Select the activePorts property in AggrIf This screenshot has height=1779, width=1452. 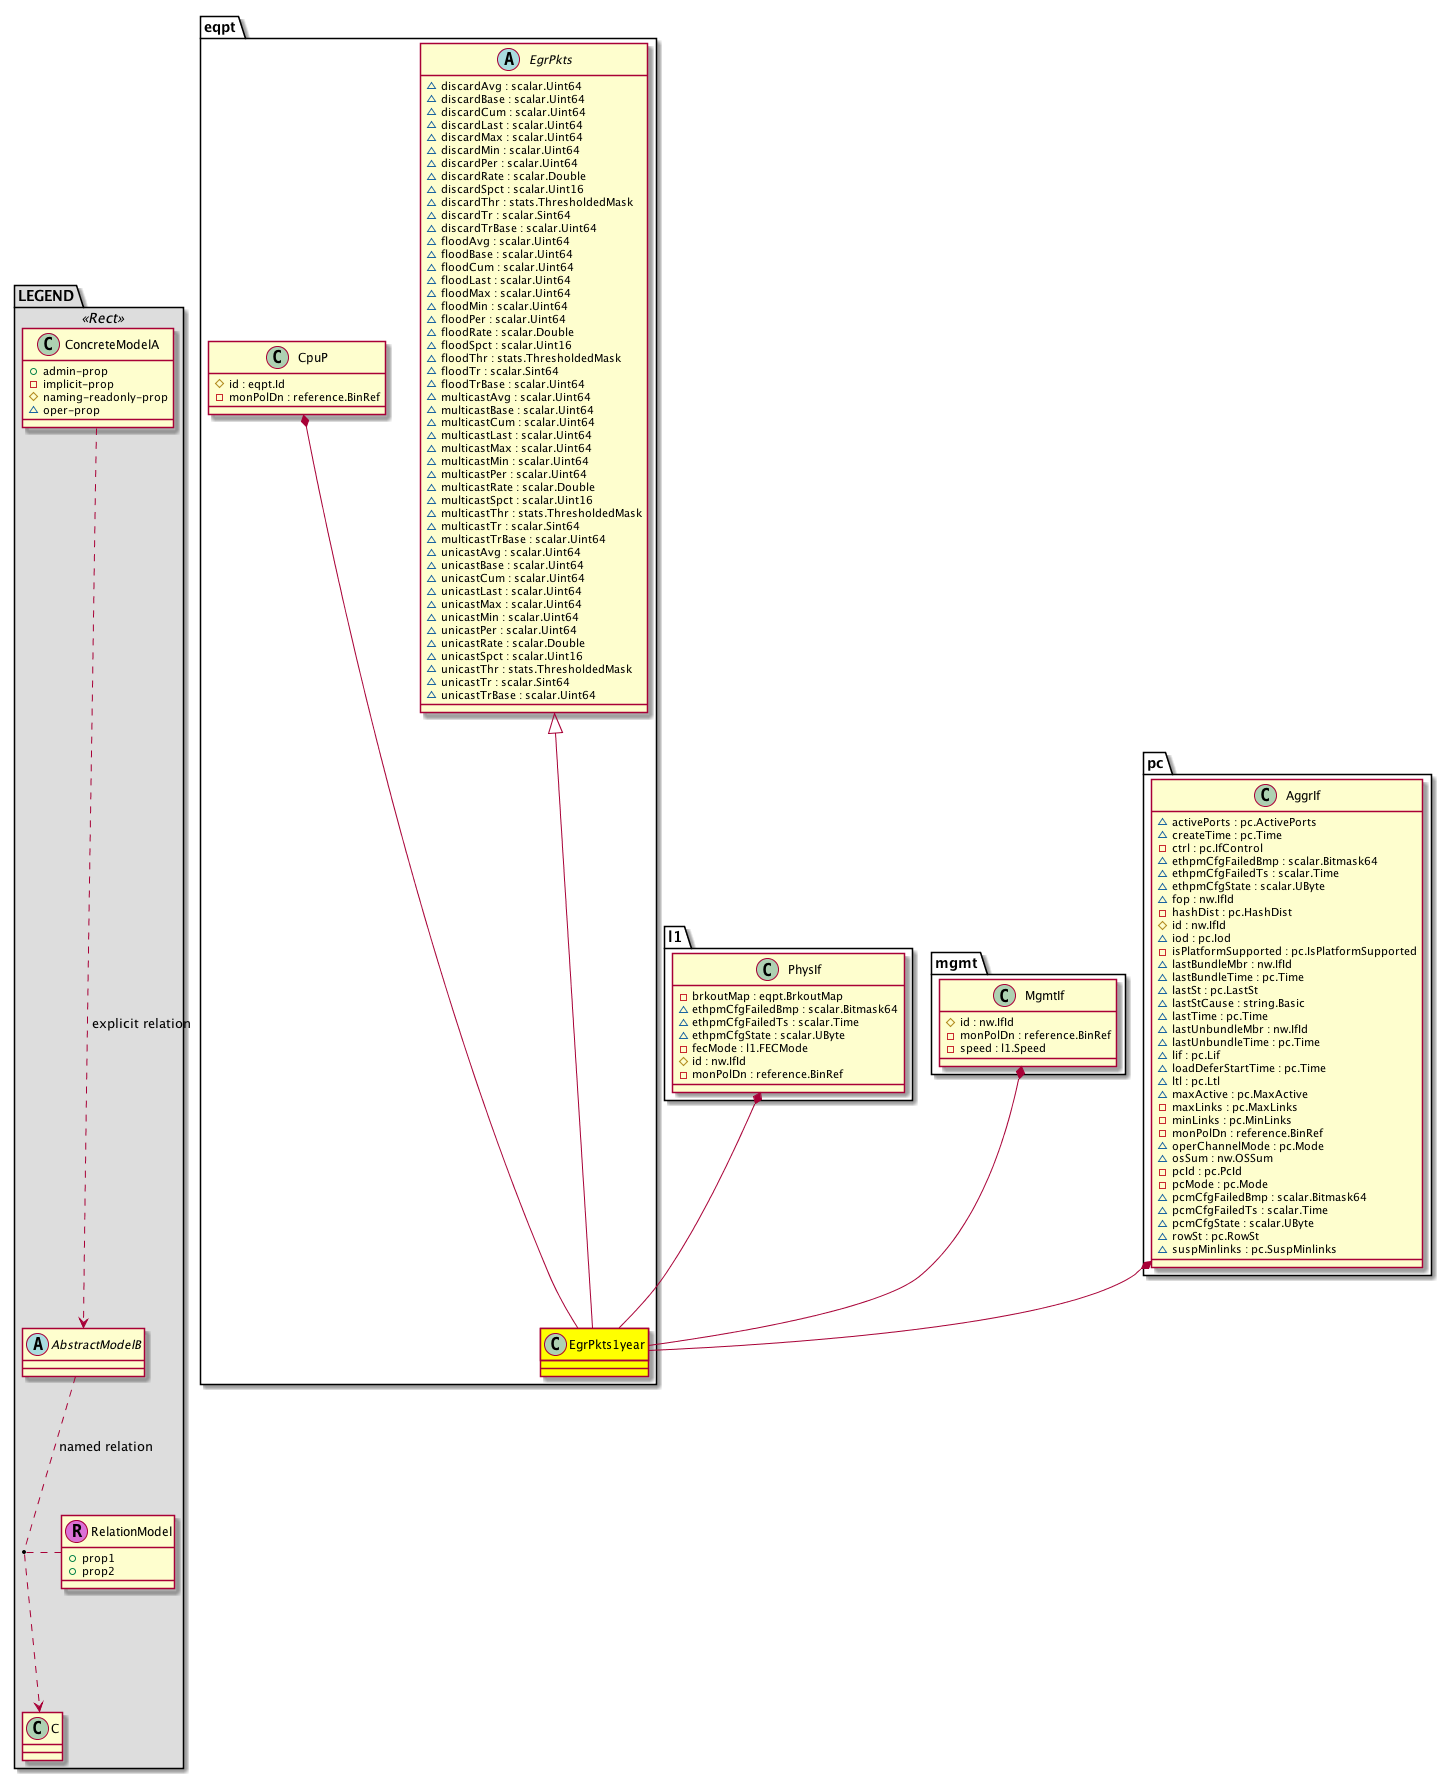(1243, 823)
